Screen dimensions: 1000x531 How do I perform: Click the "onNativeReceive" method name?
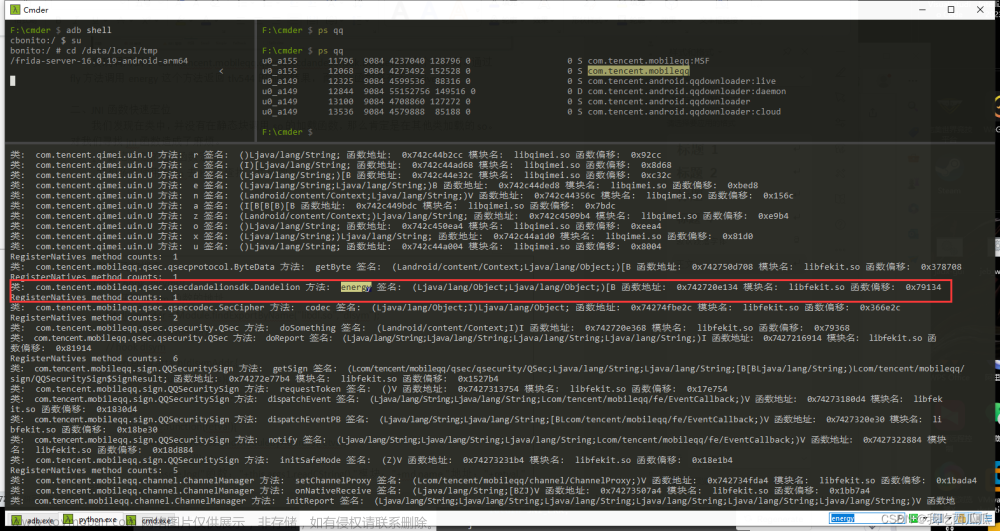[333, 491]
